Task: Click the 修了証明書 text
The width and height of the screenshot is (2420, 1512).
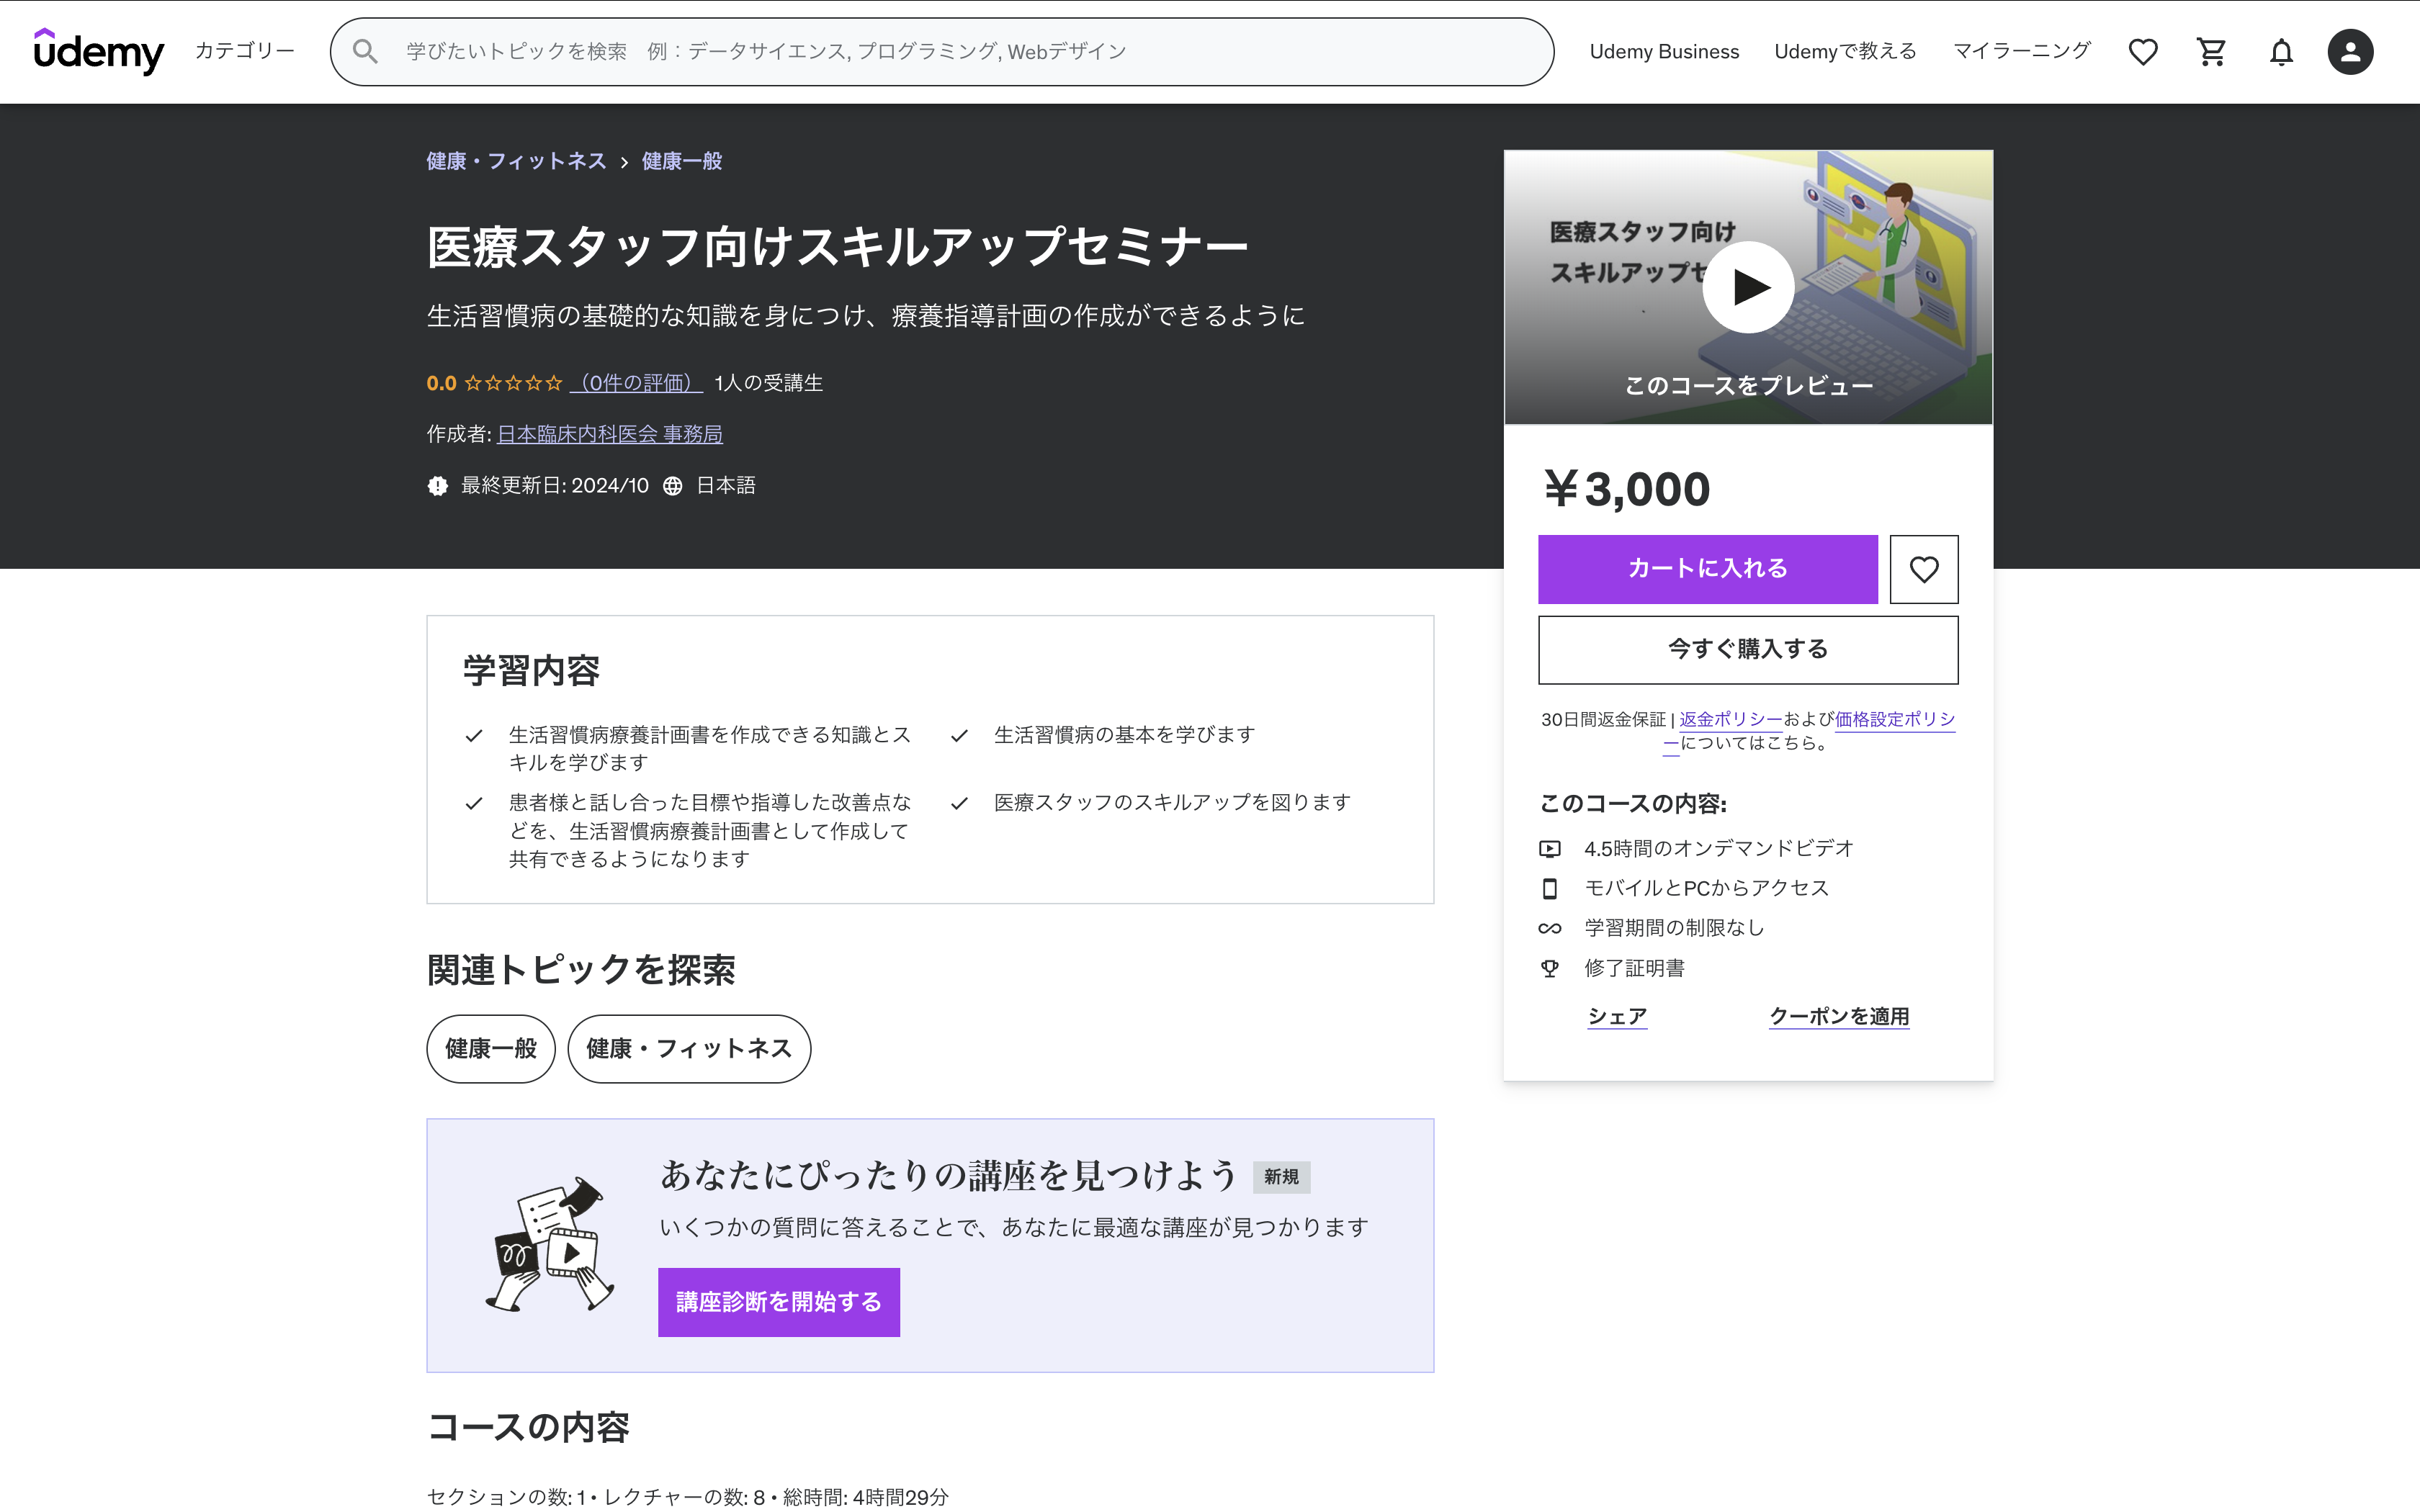Action: (1634, 968)
